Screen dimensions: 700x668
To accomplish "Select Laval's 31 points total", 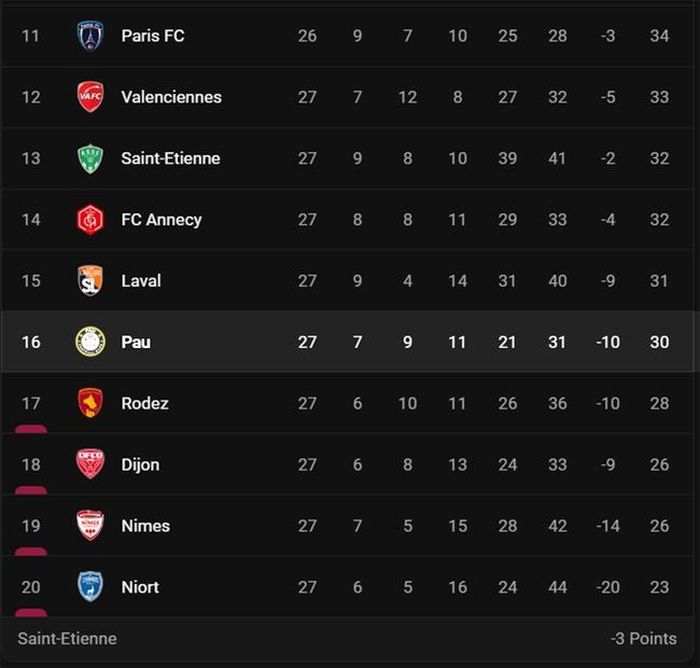I will 659,281.
